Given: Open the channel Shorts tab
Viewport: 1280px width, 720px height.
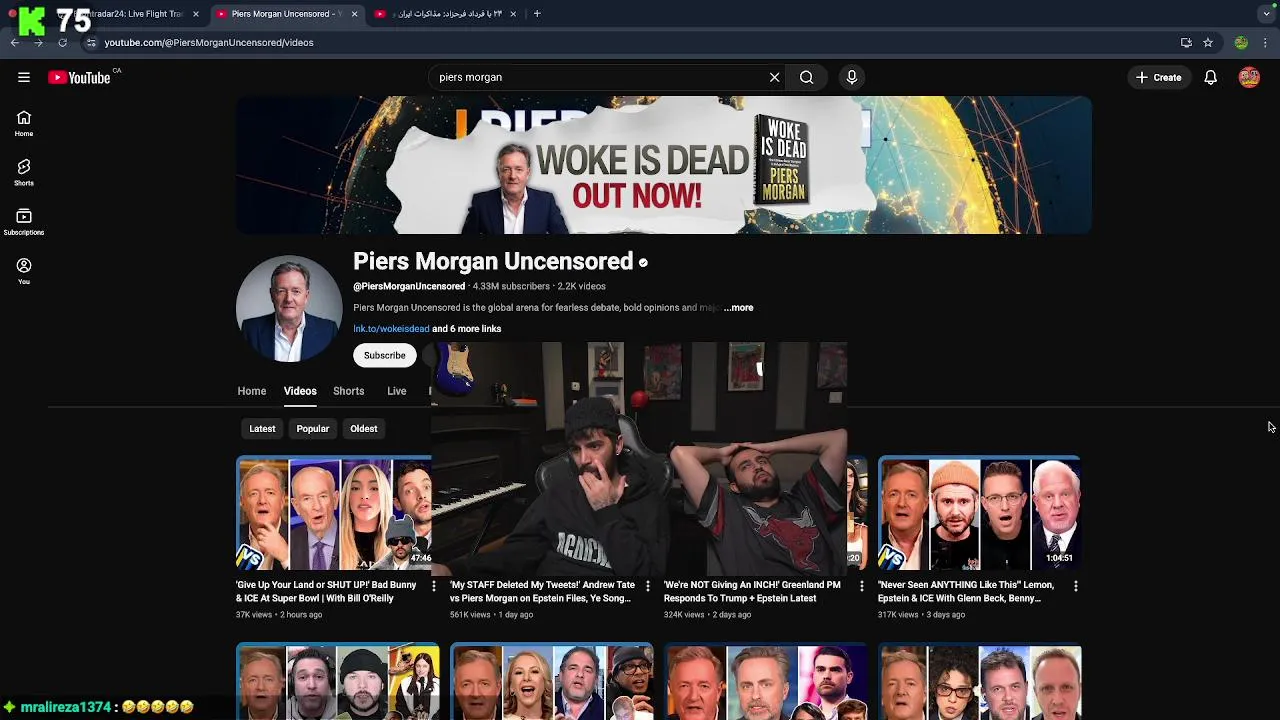Looking at the screenshot, I should [349, 391].
